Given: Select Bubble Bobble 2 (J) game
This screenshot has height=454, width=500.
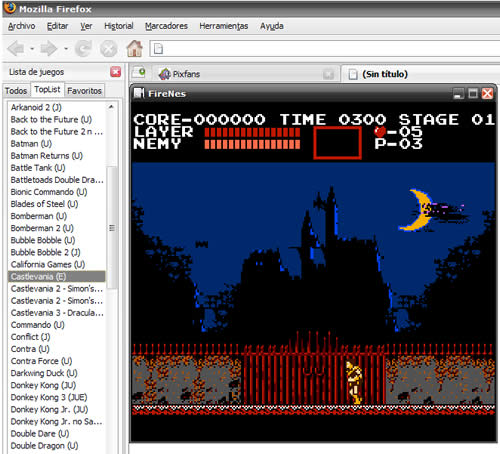Looking at the screenshot, I should pos(57,252).
